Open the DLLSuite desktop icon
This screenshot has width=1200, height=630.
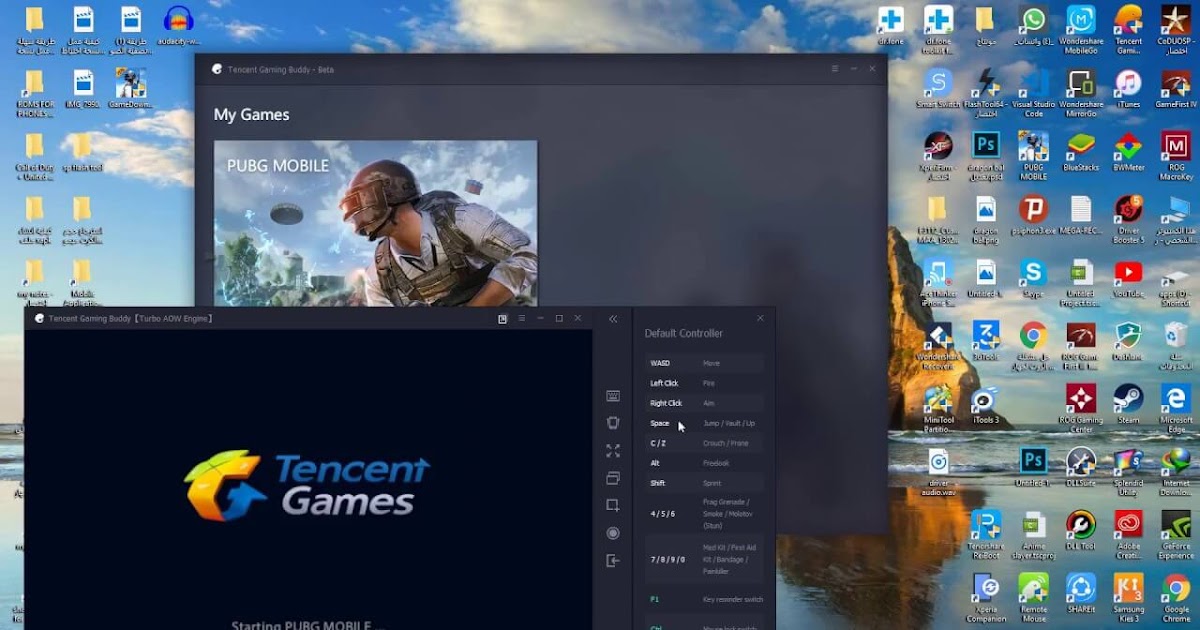tap(1081, 467)
